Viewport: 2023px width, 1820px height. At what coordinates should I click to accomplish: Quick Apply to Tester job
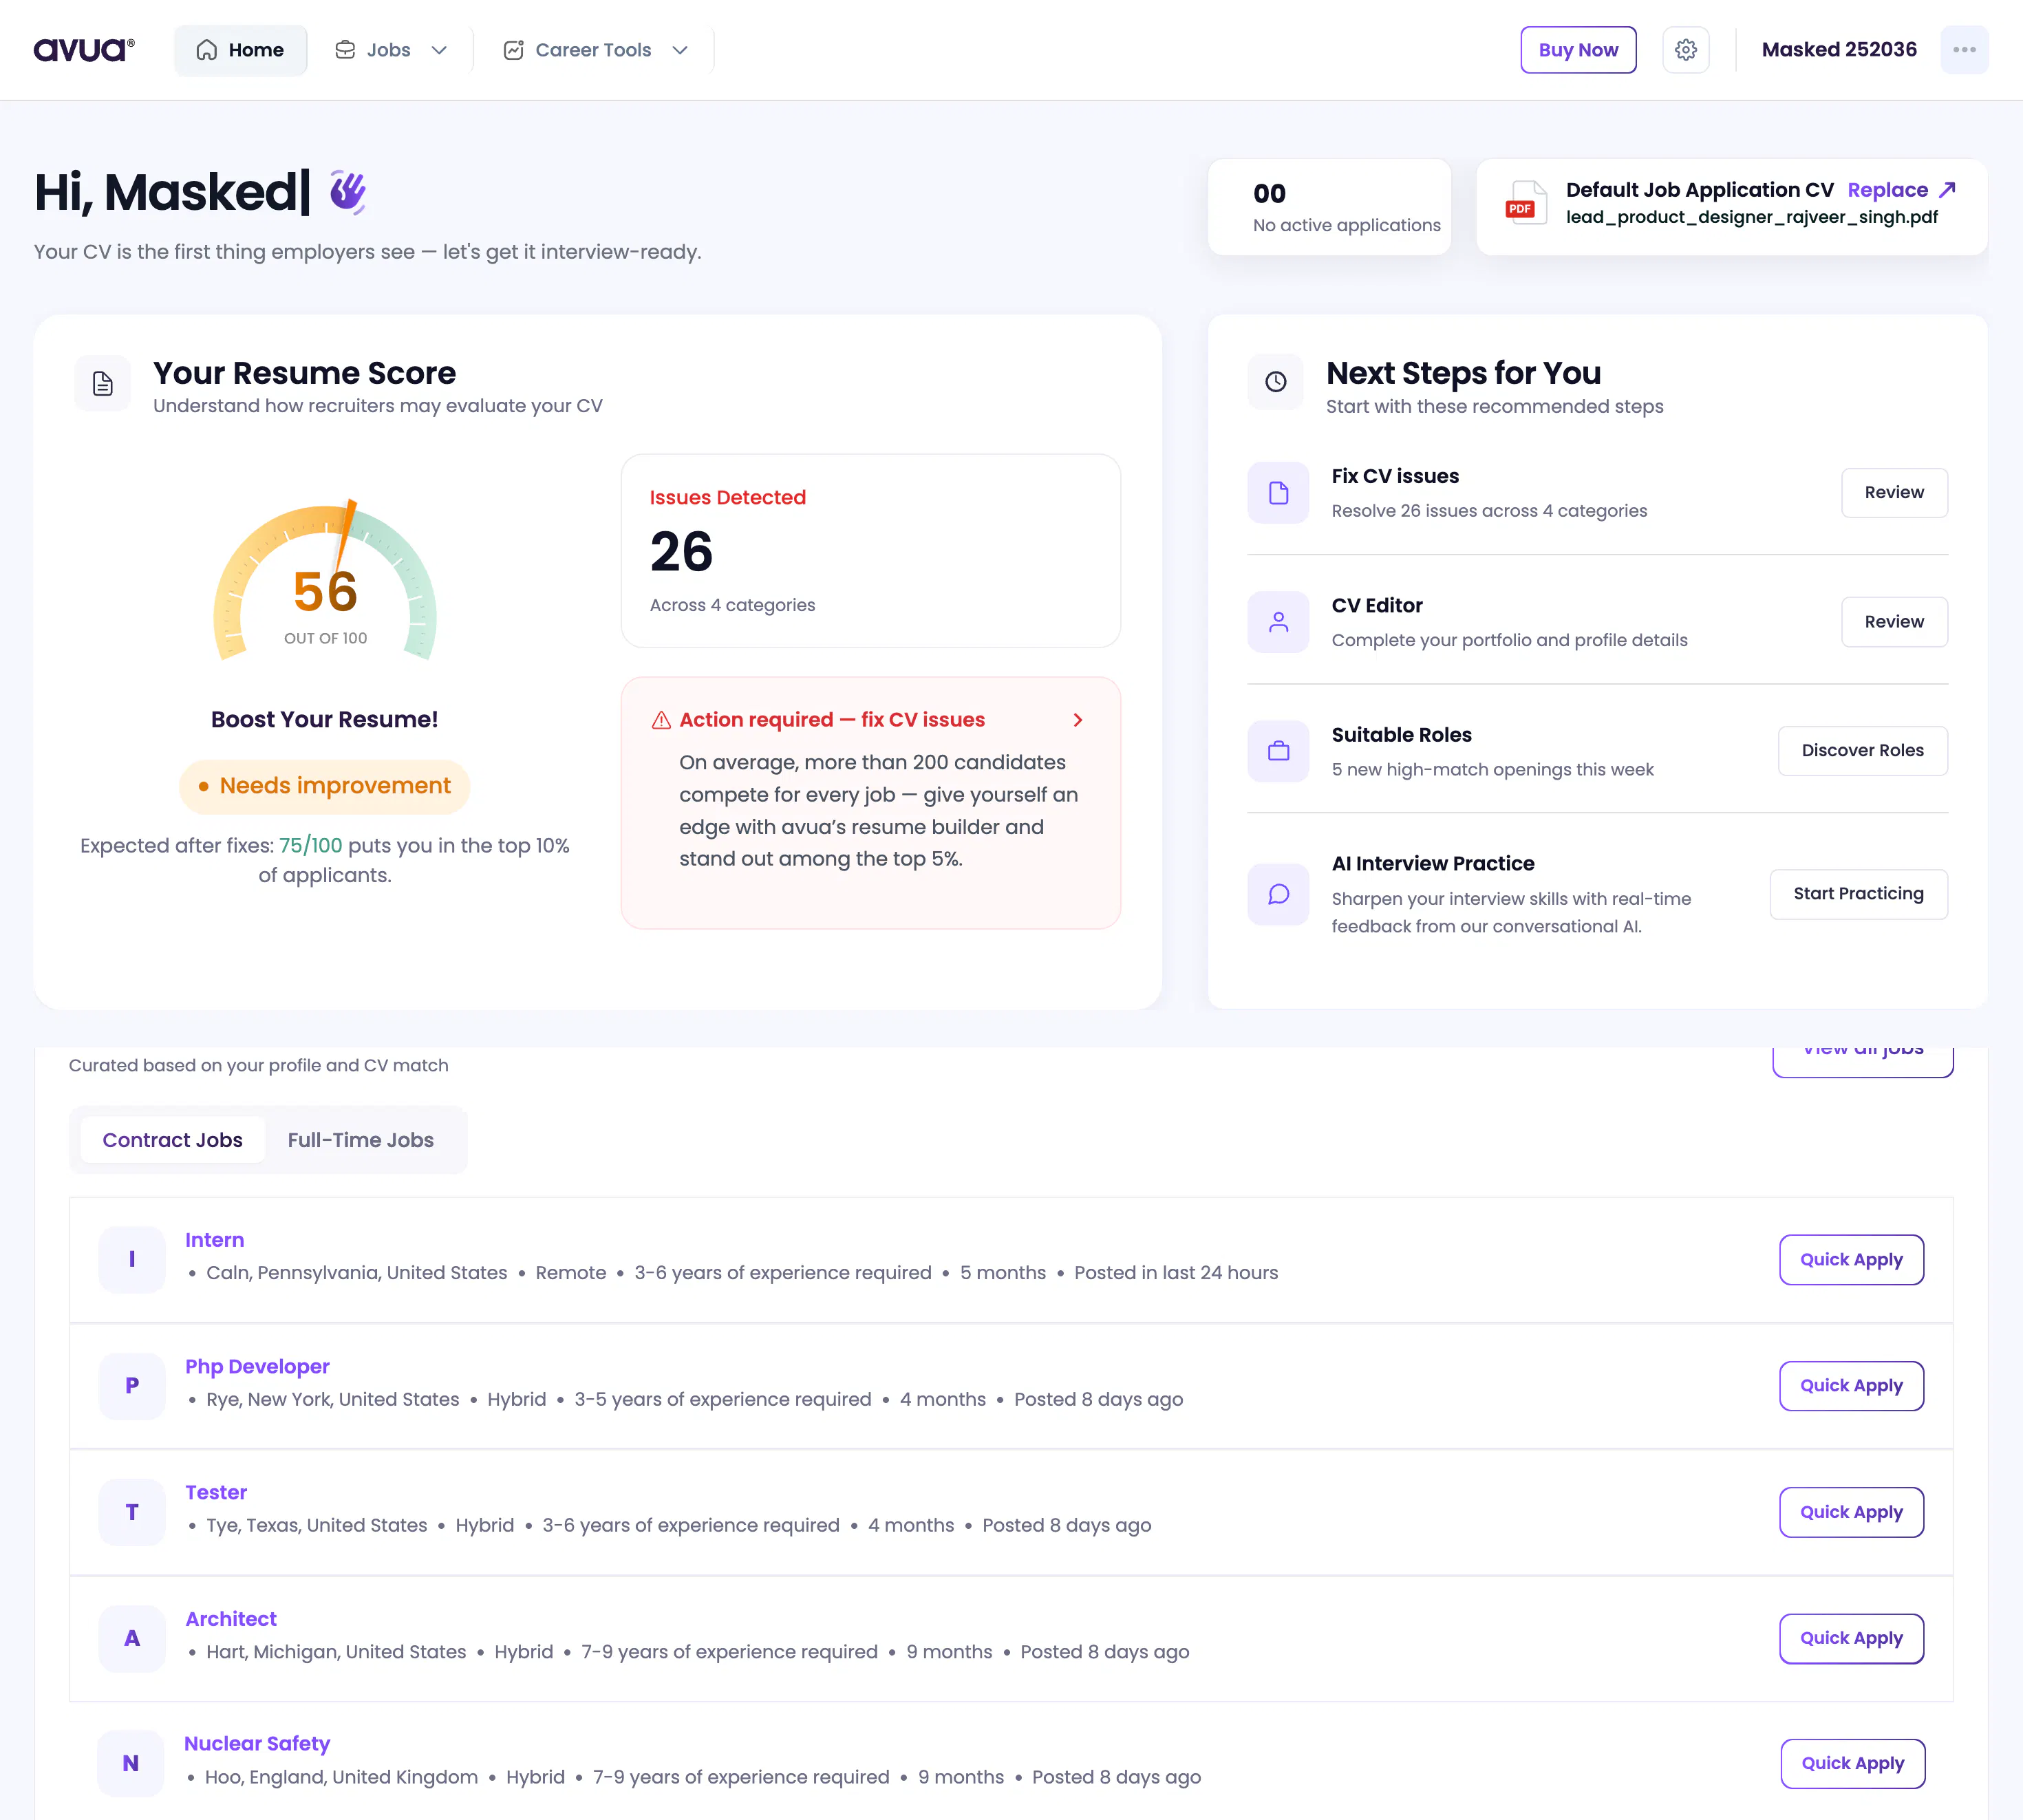[x=1851, y=1512]
